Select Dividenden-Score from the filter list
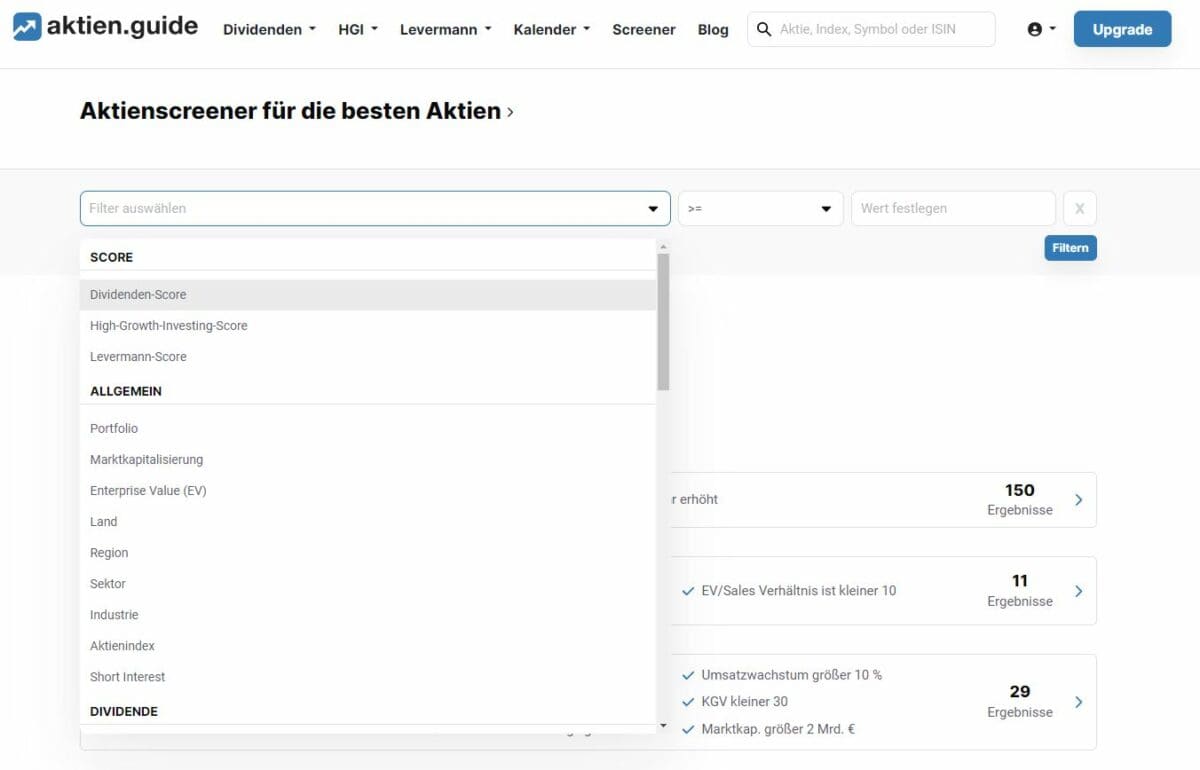 pyautogui.click(x=138, y=294)
